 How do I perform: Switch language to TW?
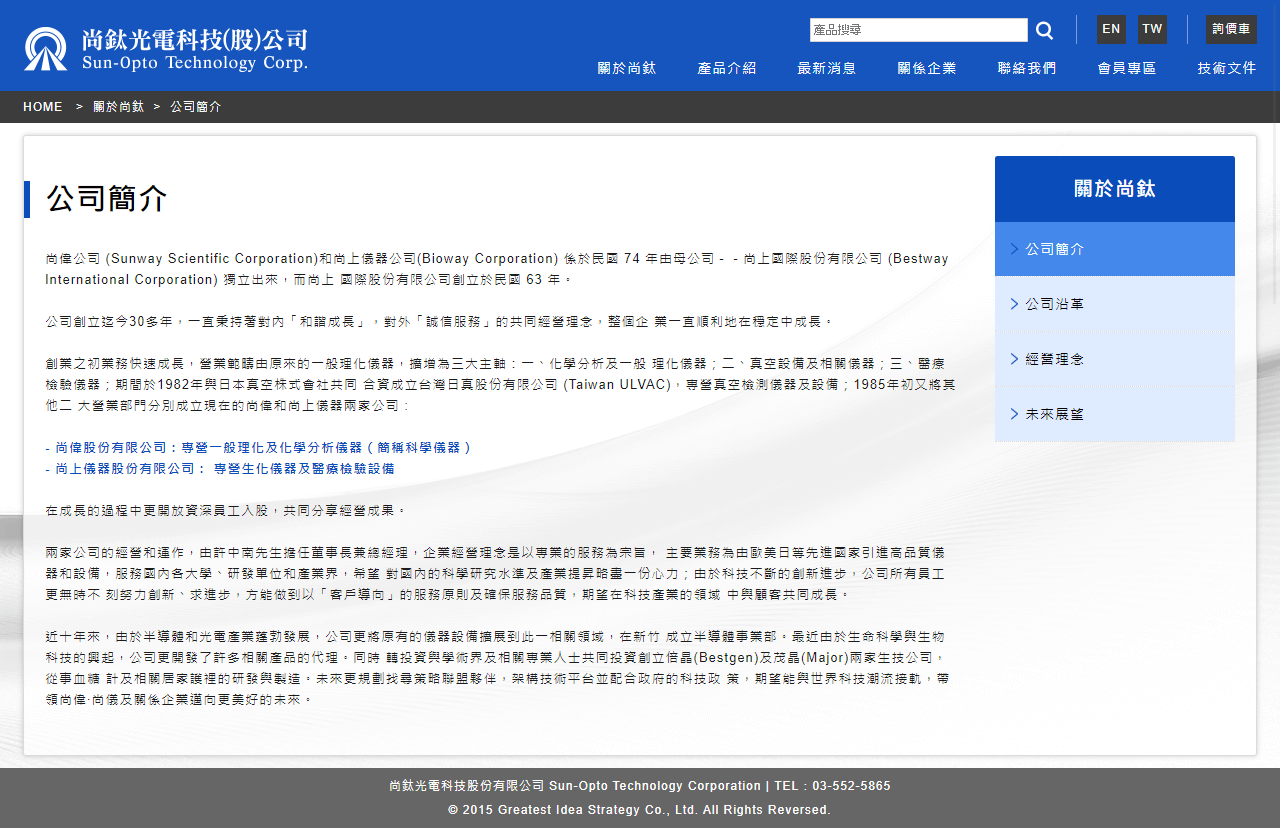tap(1152, 29)
